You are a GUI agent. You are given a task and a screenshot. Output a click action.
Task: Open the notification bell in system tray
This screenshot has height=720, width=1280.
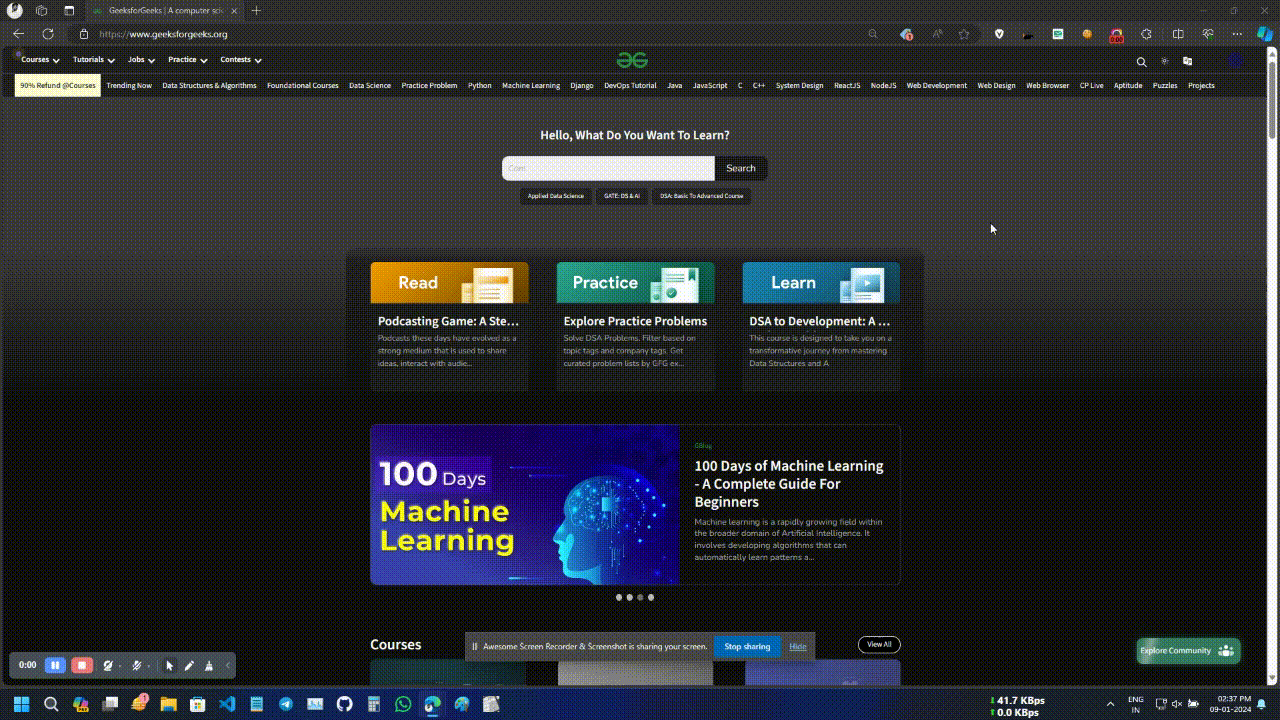(x=1262, y=704)
